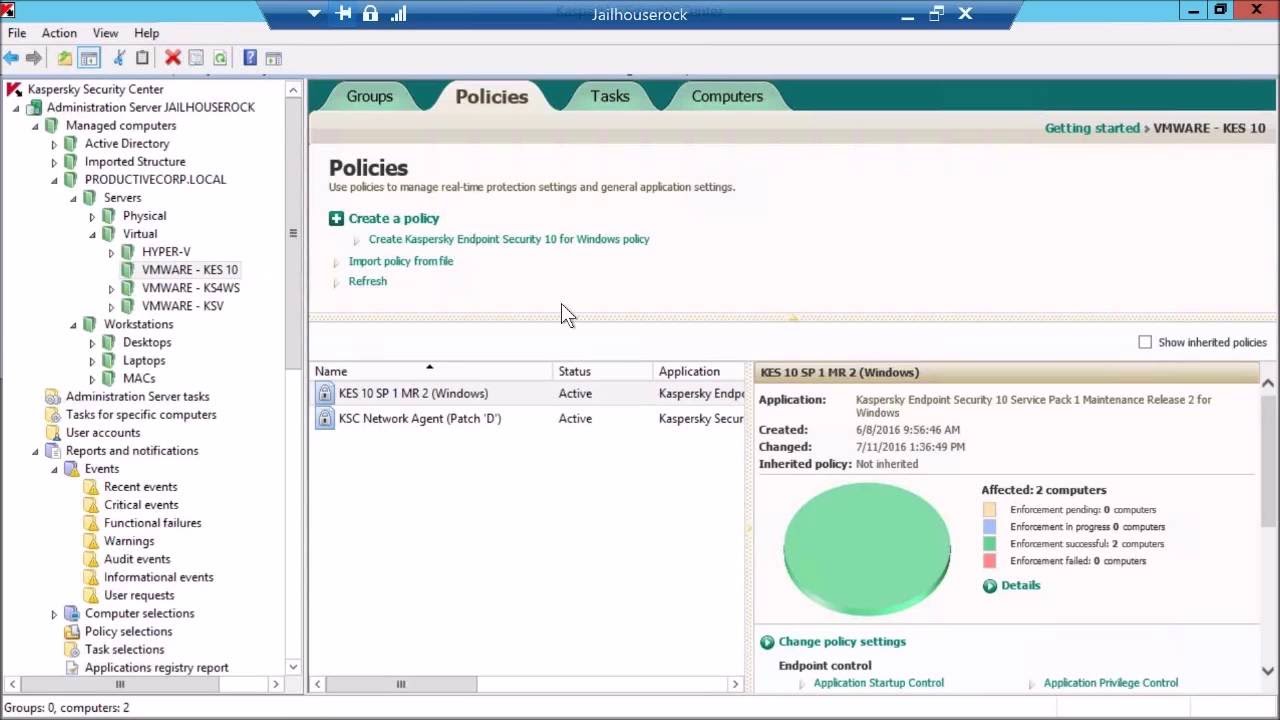Click the lock icon of KSC Network Agent policy
Screen dimensions: 1280x720
pos(325,418)
